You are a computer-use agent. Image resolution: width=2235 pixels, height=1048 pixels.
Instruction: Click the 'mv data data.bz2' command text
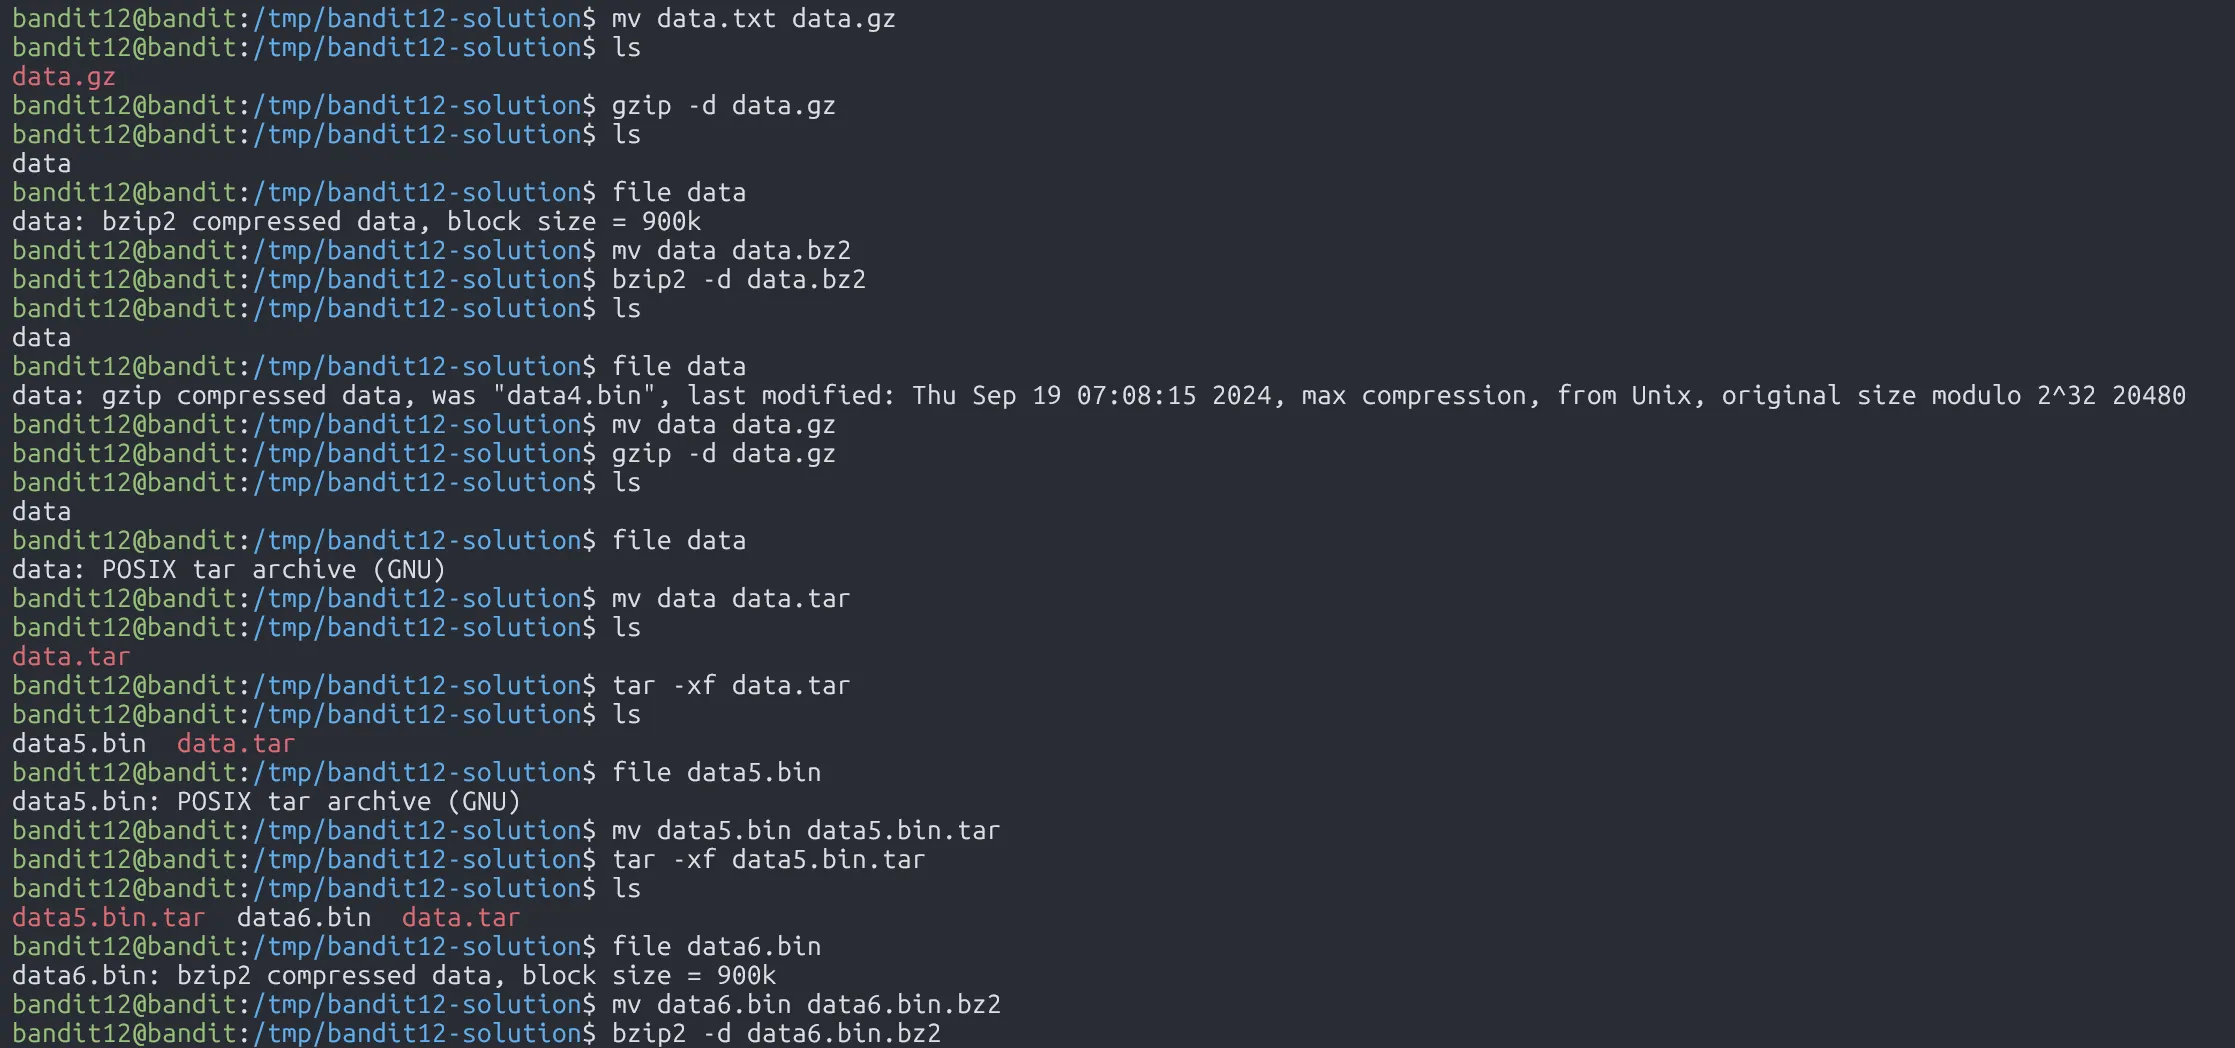(x=731, y=251)
